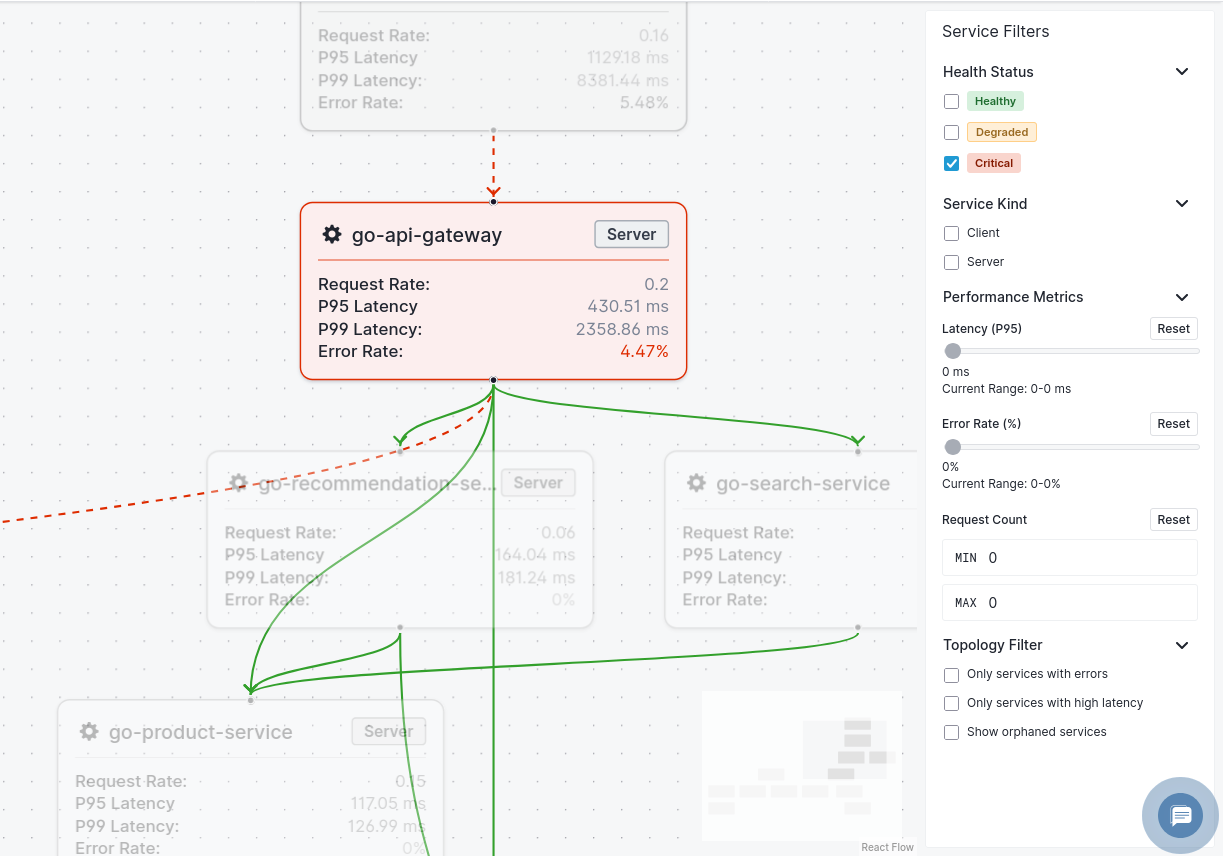The height and width of the screenshot is (856, 1223).
Task: Click the go-api-gateway gear icon
Action: pyautogui.click(x=332, y=235)
